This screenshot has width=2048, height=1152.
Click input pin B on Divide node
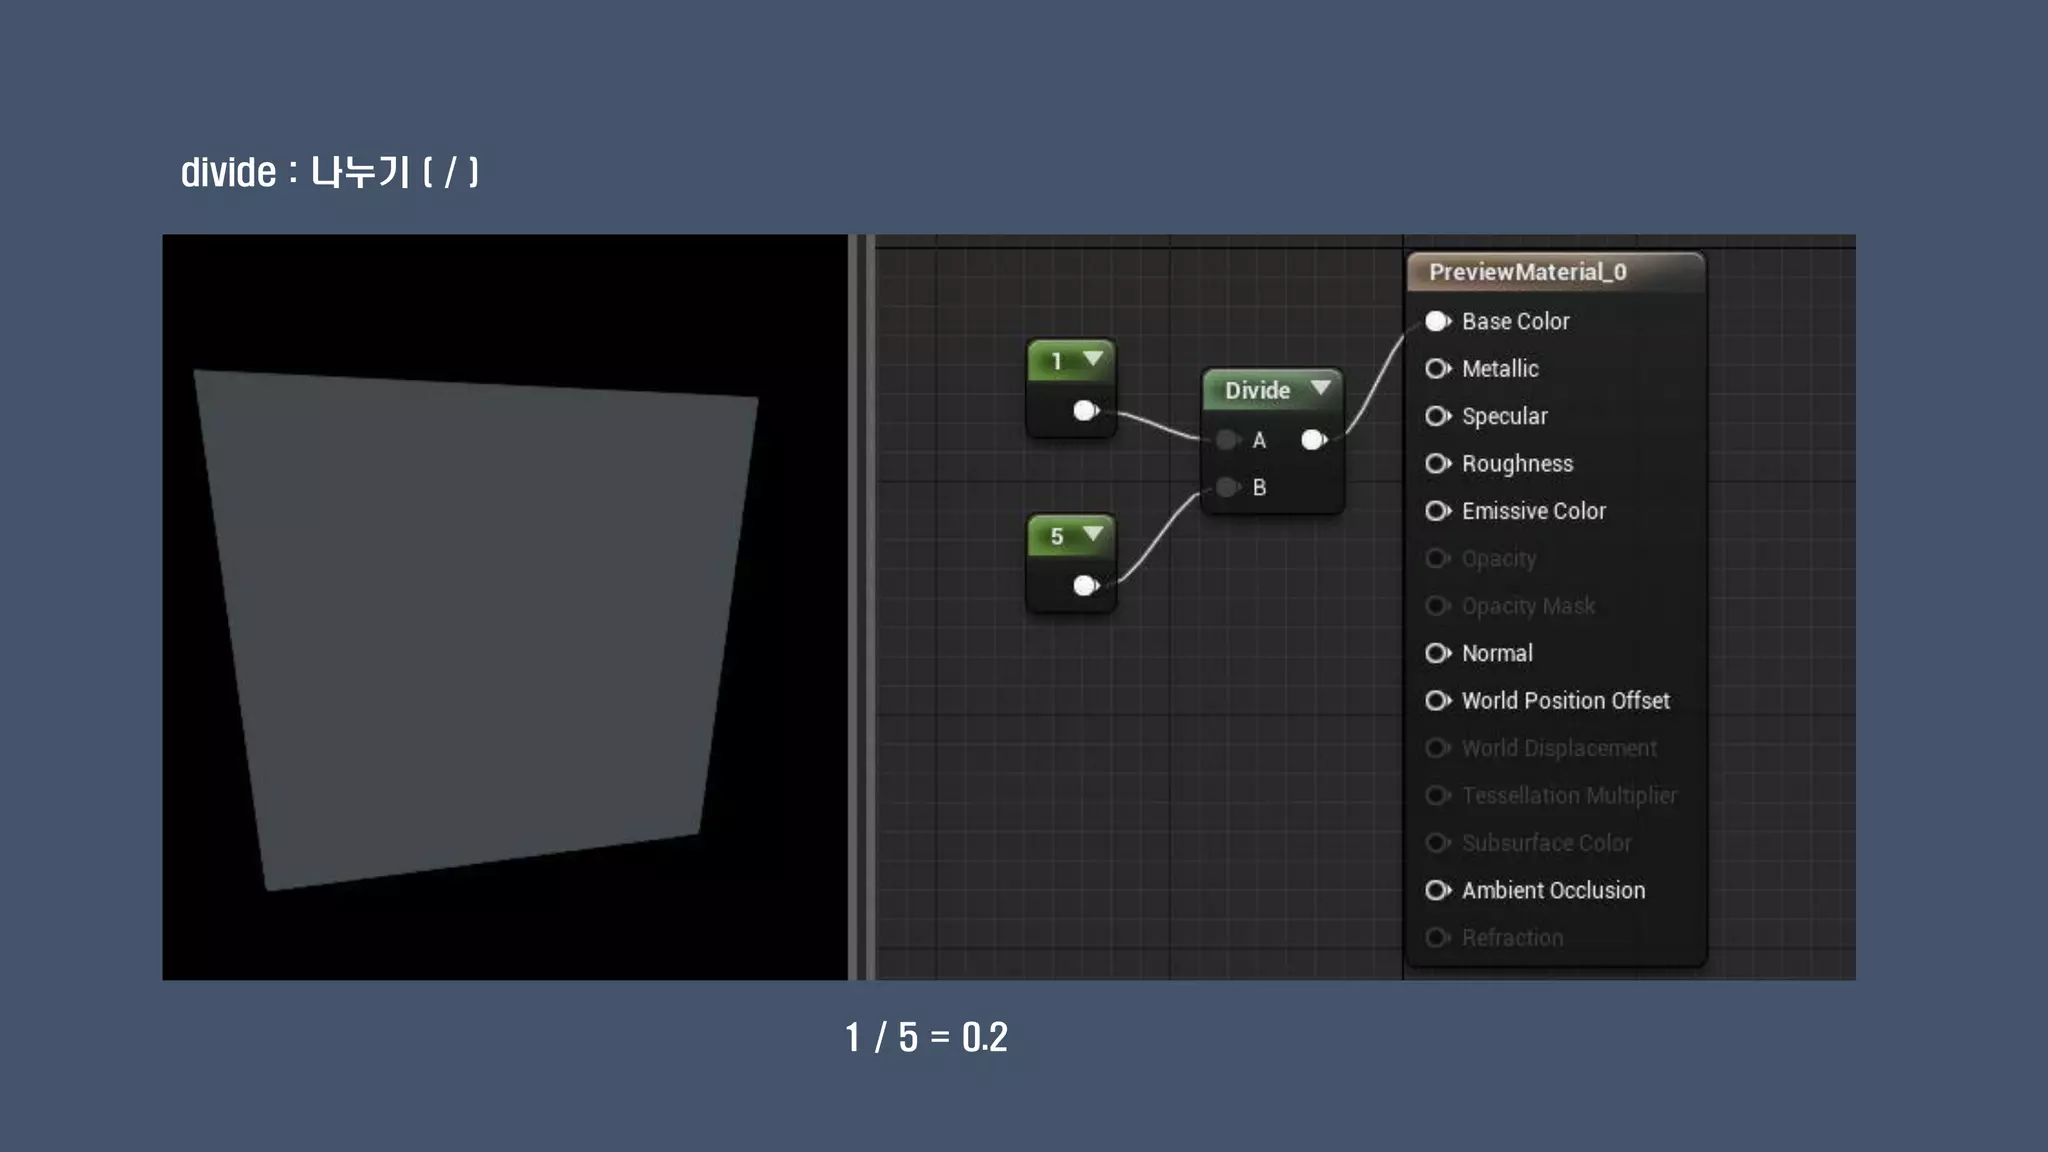pos(1227,487)
